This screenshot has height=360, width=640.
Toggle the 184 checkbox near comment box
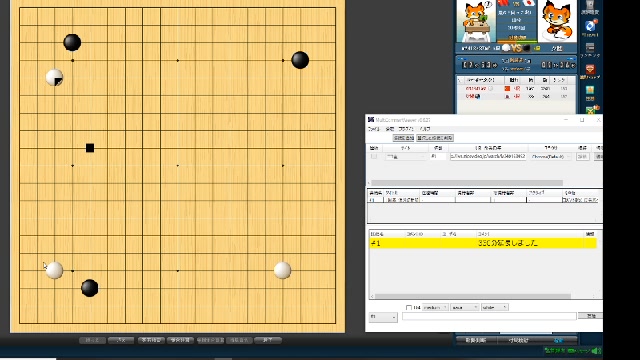tap(409, 307)
